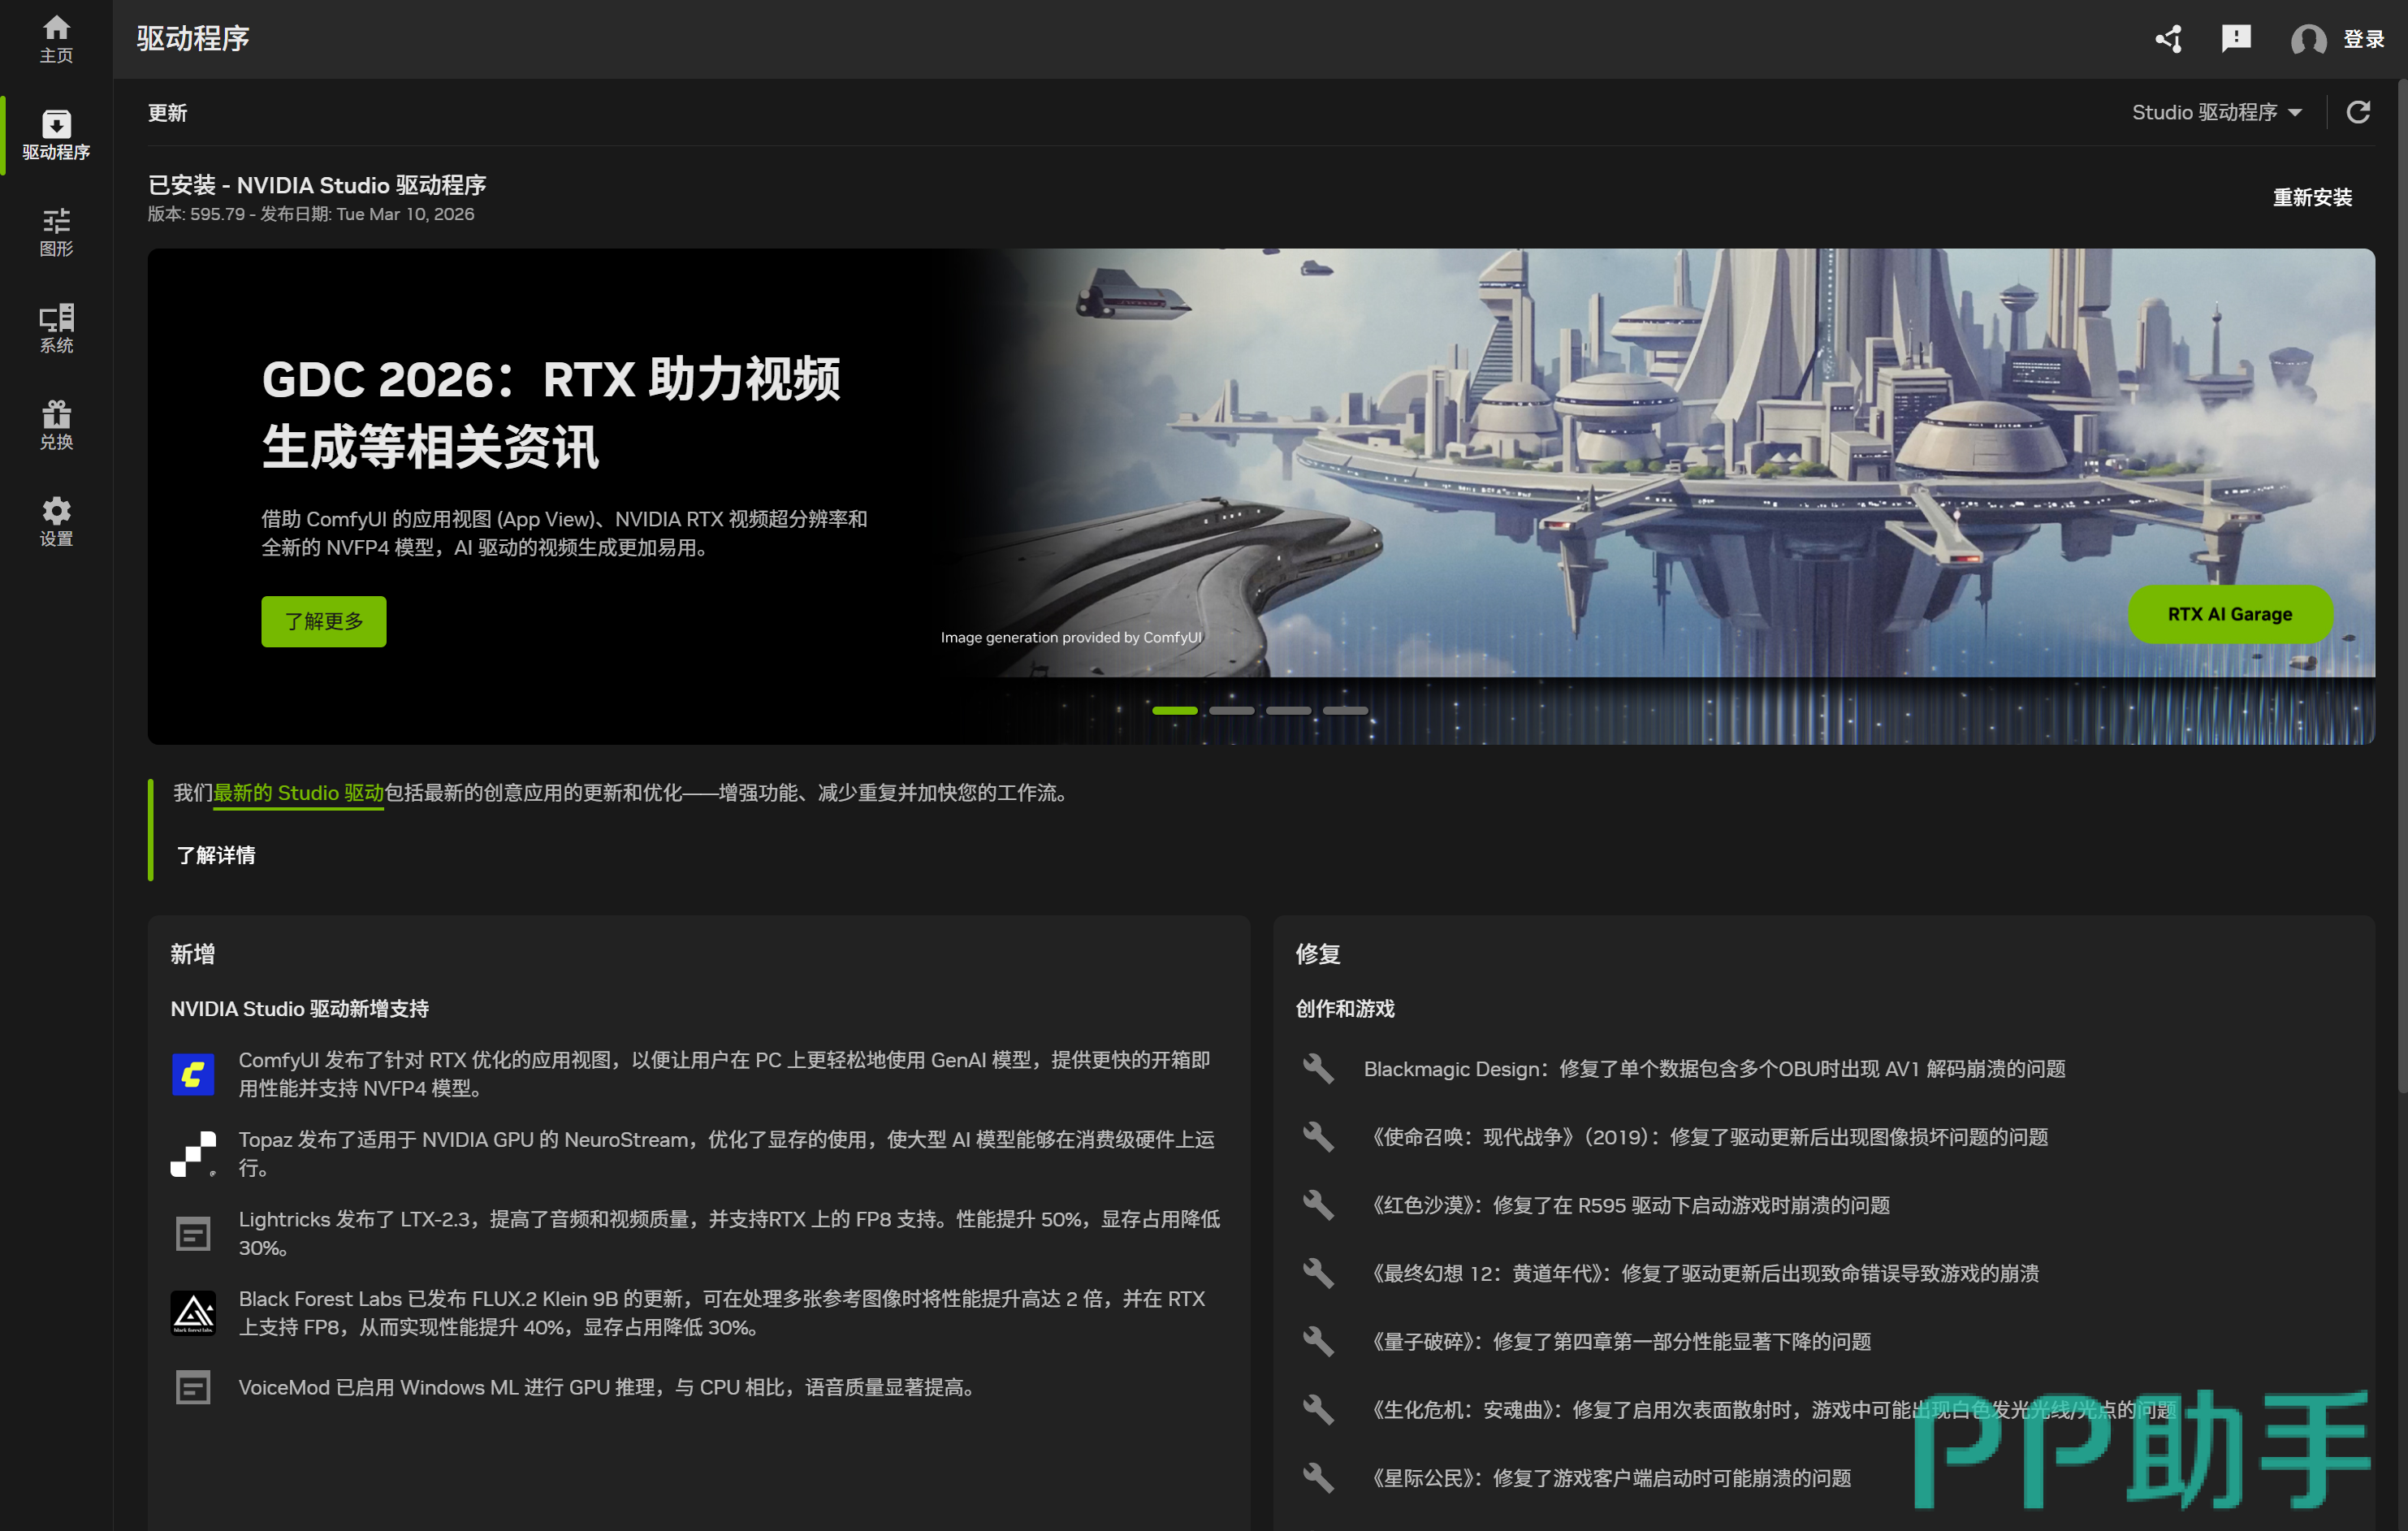Open the 驱动程序 drivers section
Screen dimensions: 2408x1531
[x=56, y=135]
